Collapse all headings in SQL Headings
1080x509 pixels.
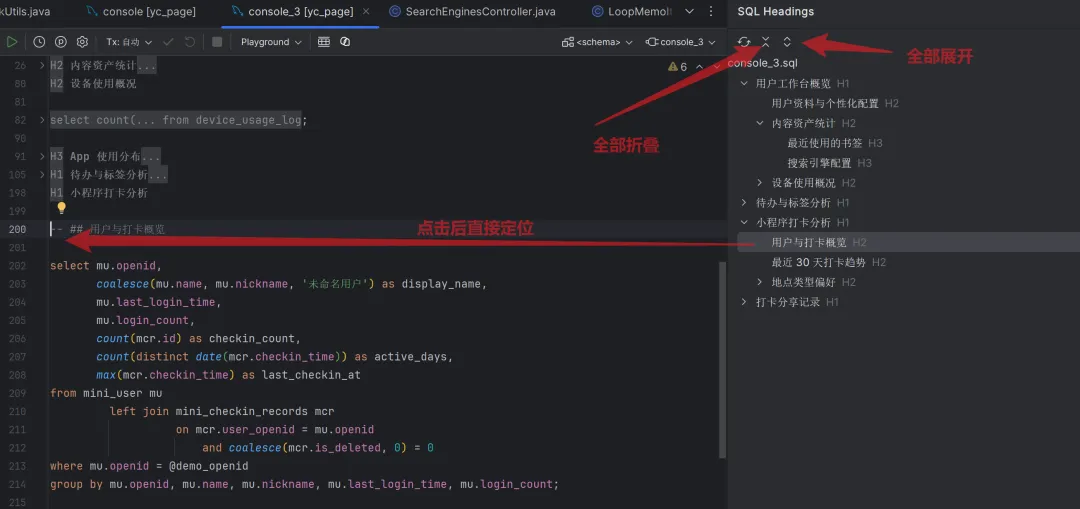point(765,42)
